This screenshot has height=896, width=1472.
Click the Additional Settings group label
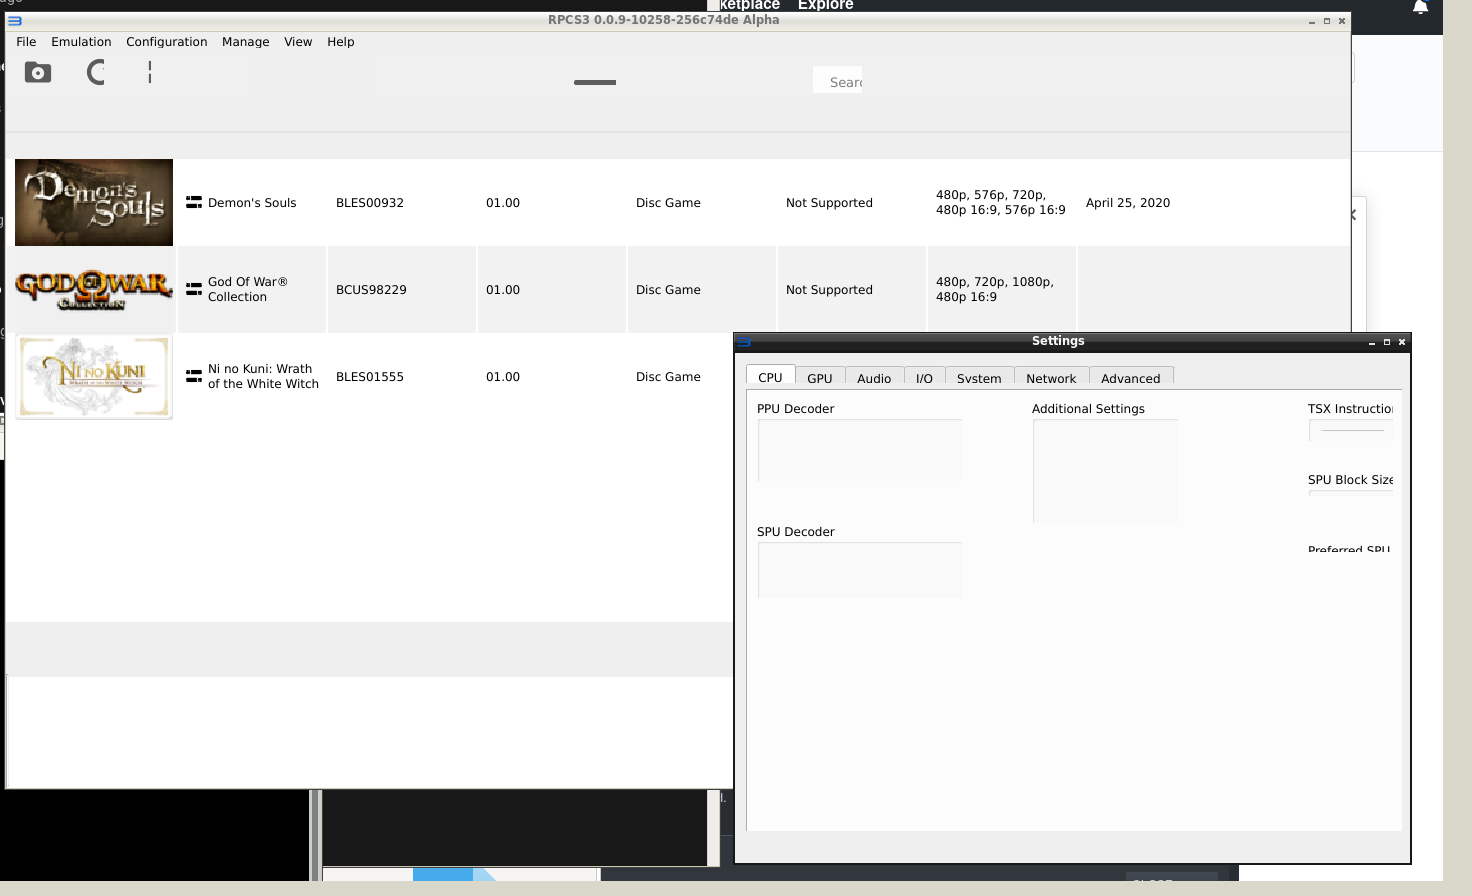coord(1088,408)
